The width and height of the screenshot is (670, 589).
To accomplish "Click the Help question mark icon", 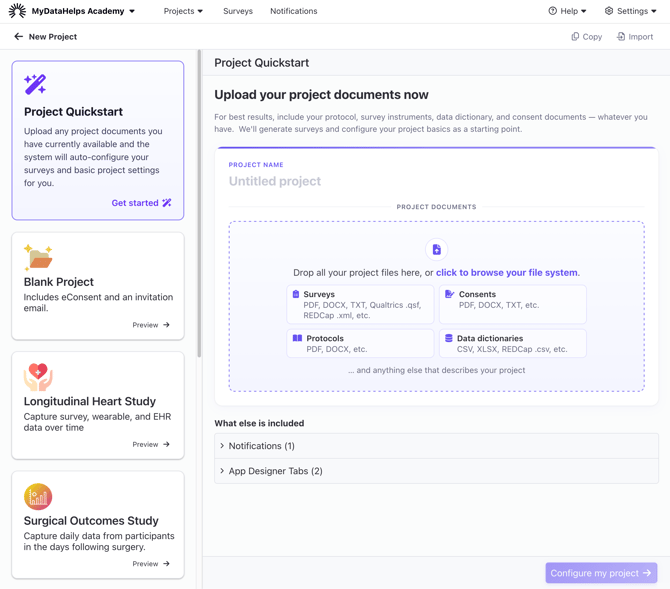I will (x=552, y=11).
